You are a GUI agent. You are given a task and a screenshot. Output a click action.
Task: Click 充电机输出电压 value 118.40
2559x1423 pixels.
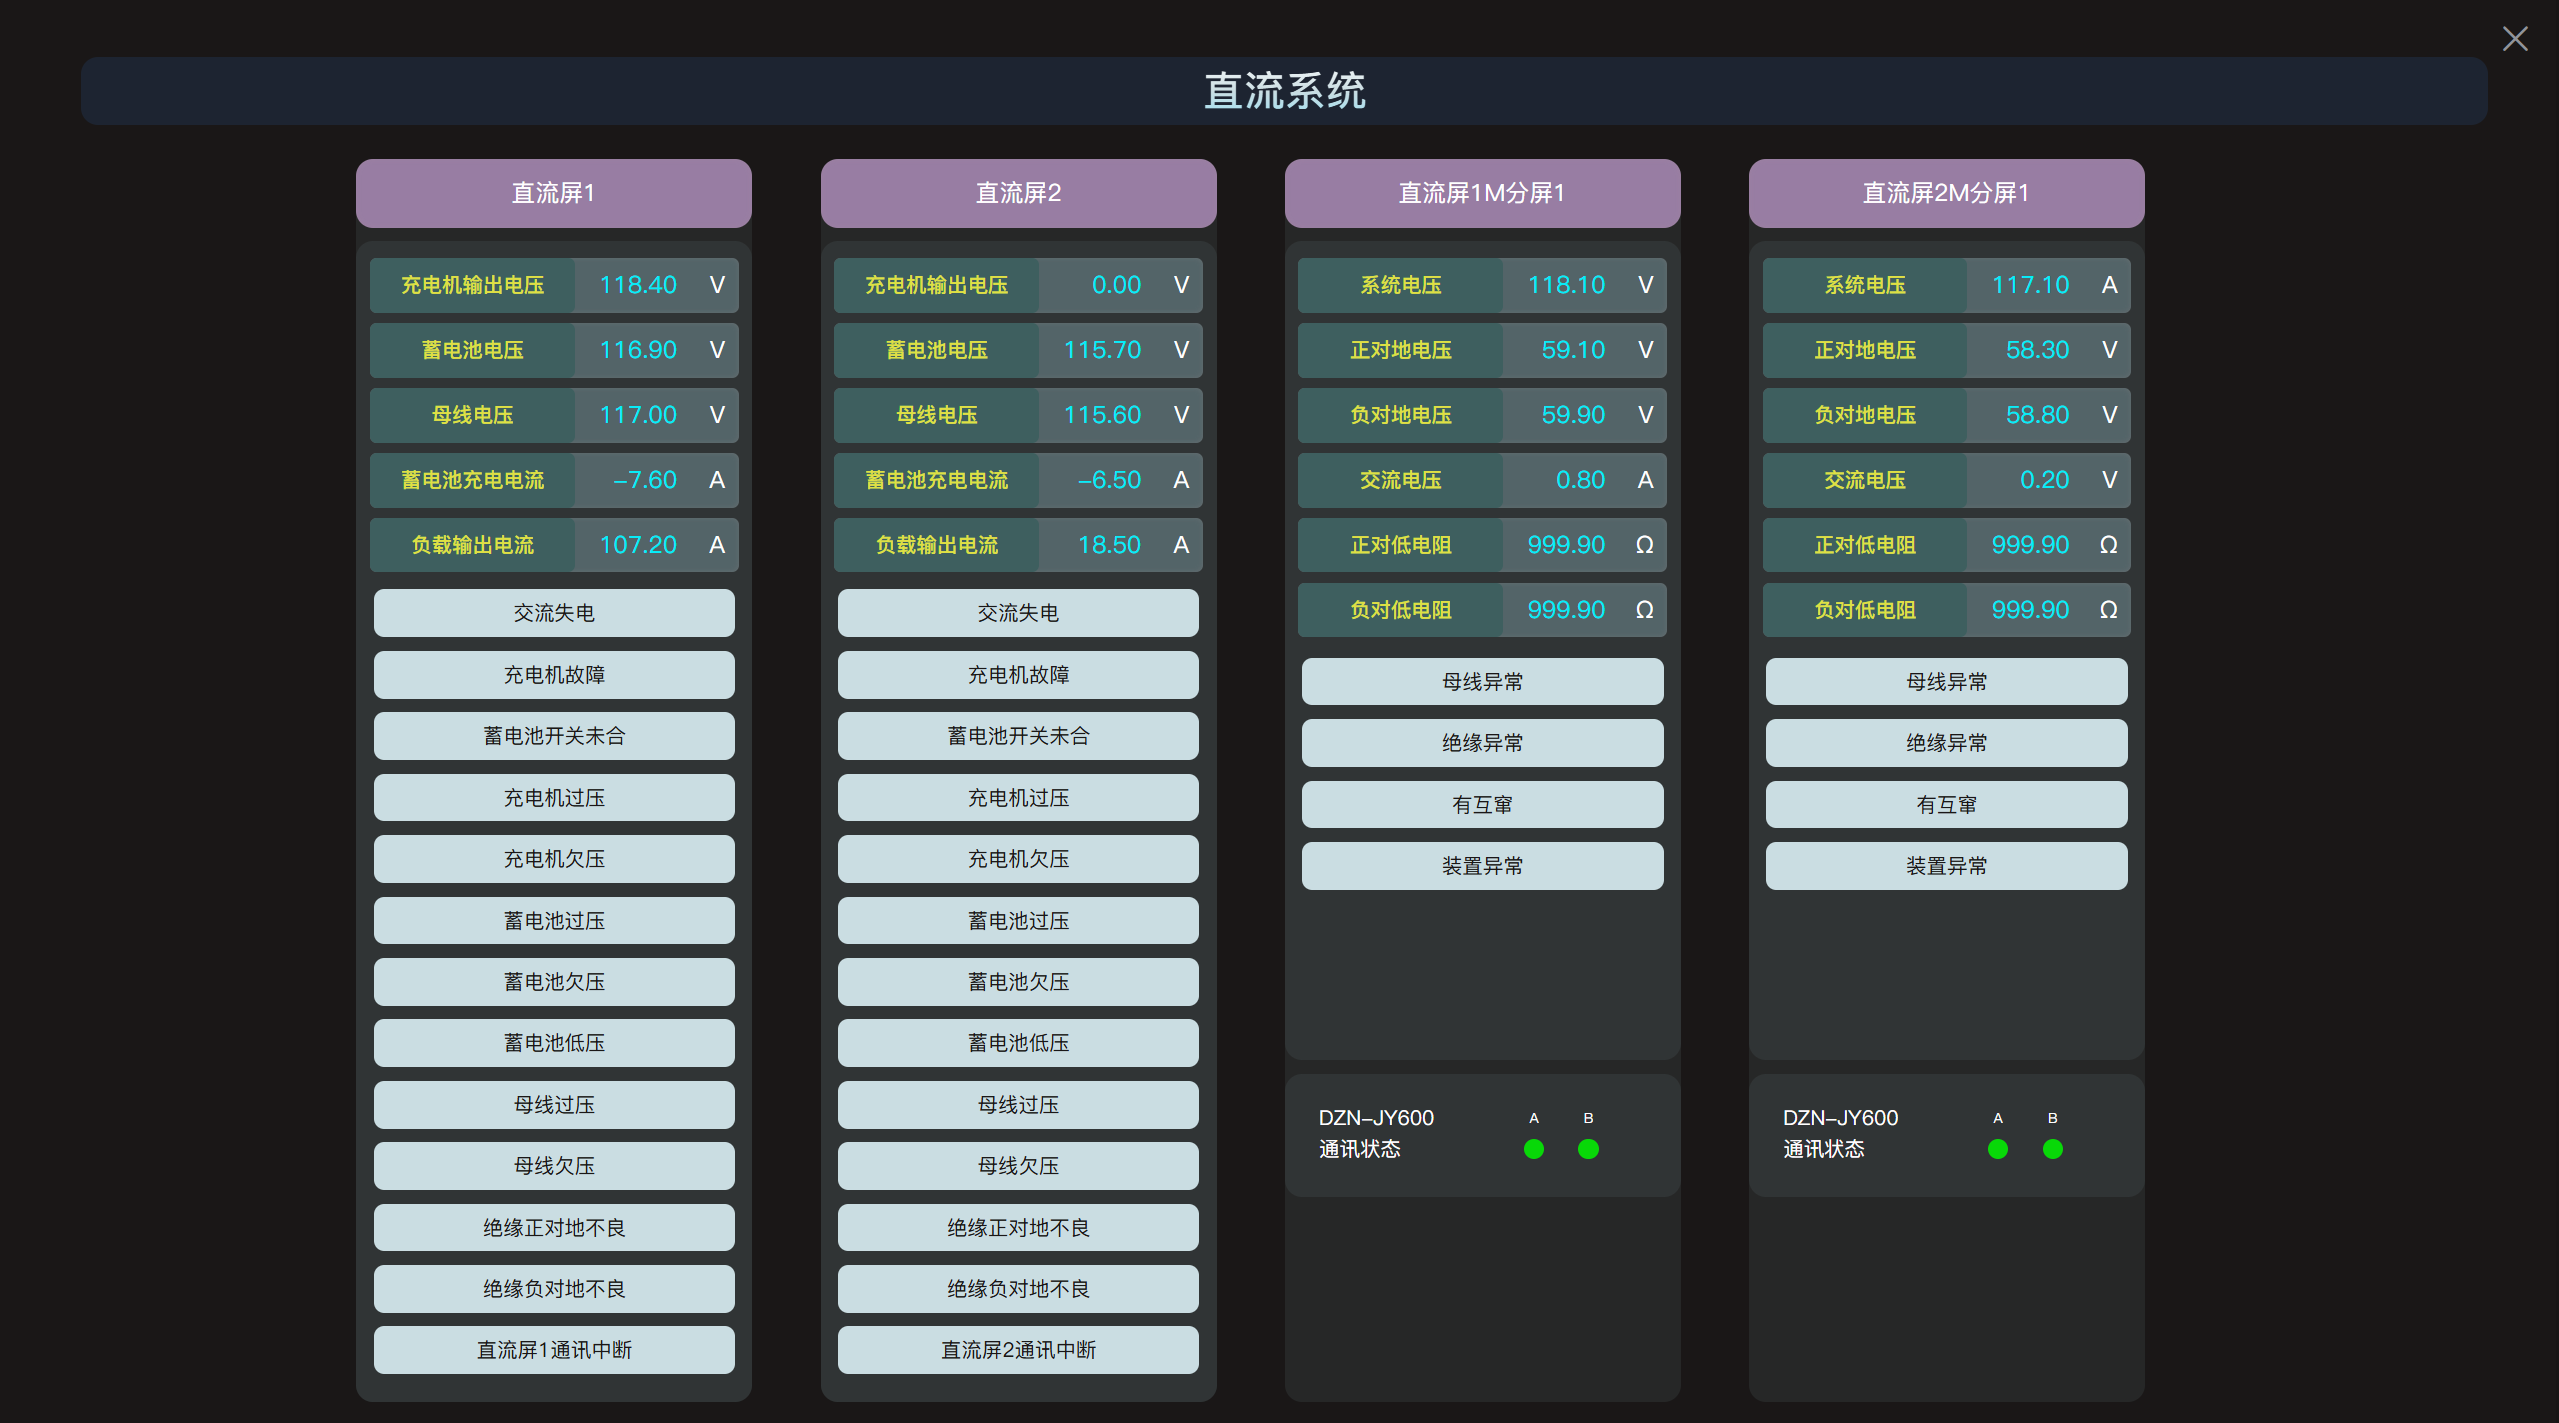point(638,285)
